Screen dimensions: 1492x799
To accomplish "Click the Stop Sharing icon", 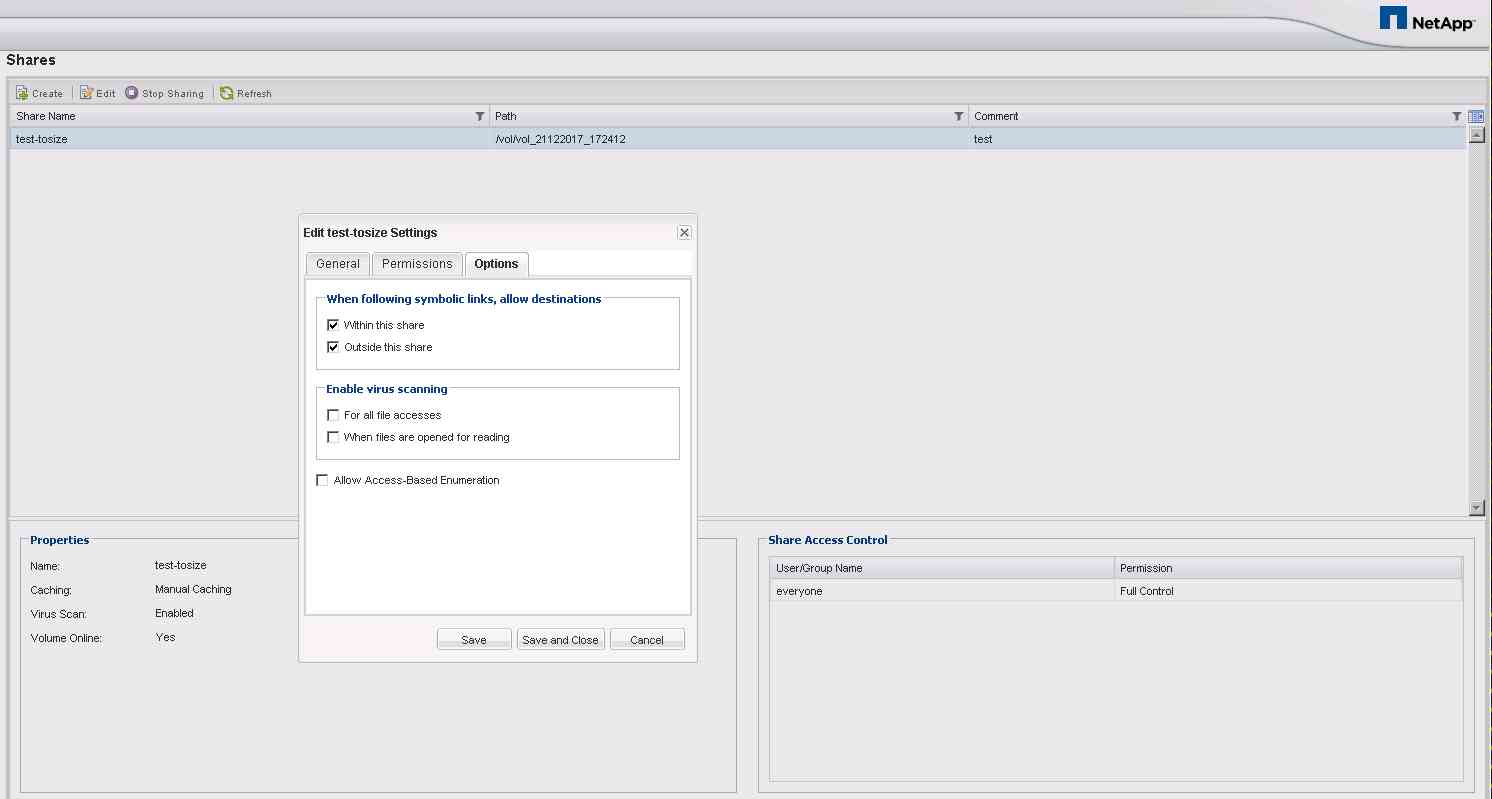I will (131, 93).
